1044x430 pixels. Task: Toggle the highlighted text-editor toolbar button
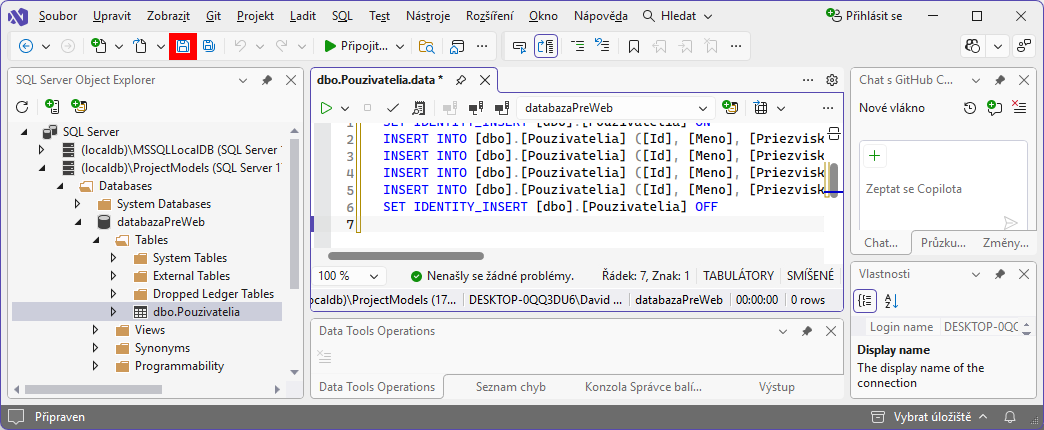(x=546, y=46)
